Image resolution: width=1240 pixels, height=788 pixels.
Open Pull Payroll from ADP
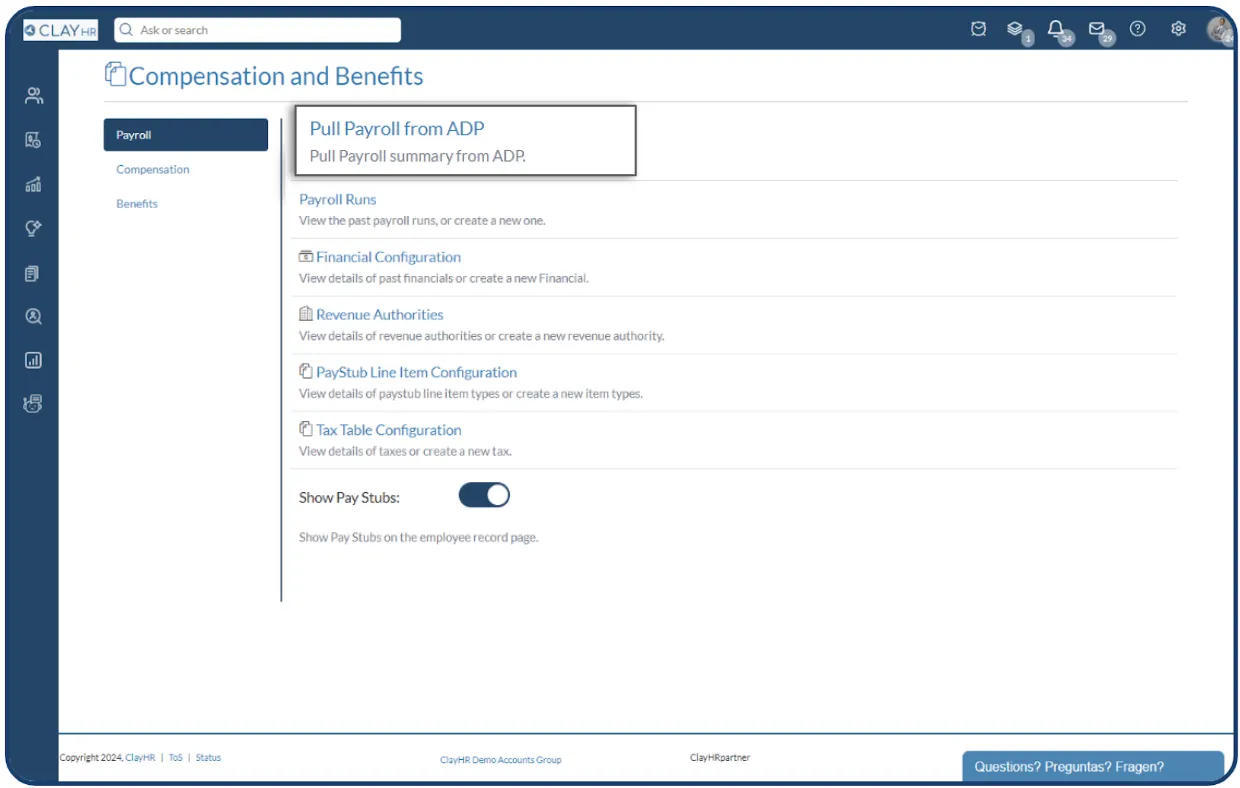pyautogui.click(x=397, y=128)
